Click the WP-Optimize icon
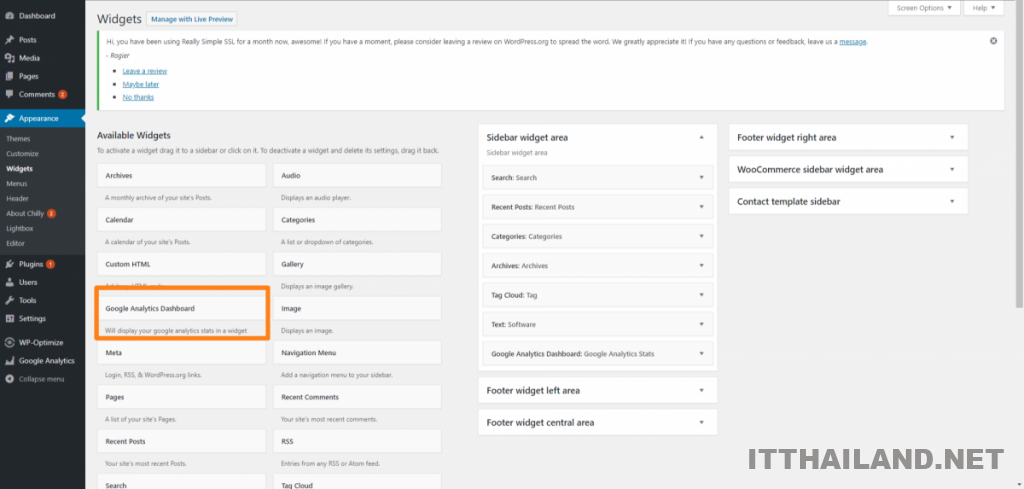The image size is (1024, 489). coord(9,343)
